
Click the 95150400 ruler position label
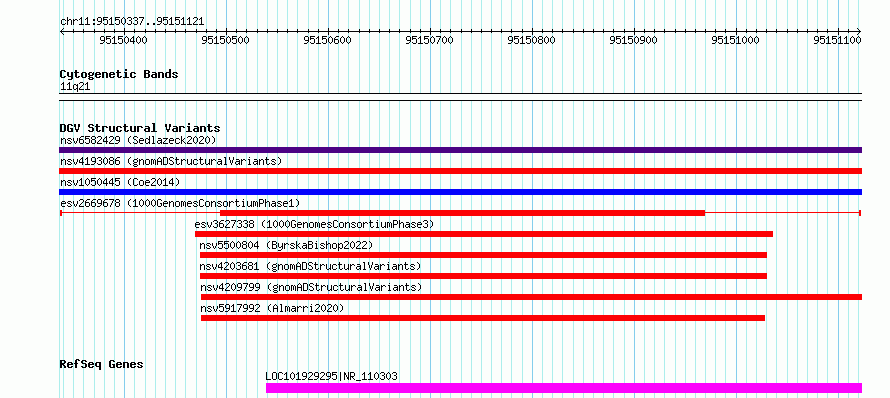coord(123,40)
